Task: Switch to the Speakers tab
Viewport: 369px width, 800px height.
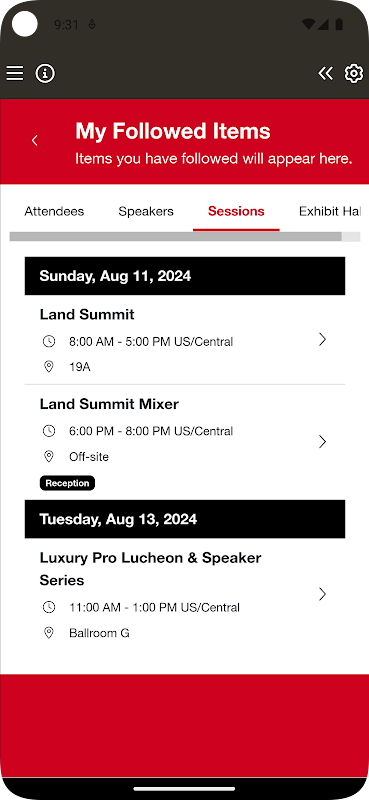Action: [146, 211]
